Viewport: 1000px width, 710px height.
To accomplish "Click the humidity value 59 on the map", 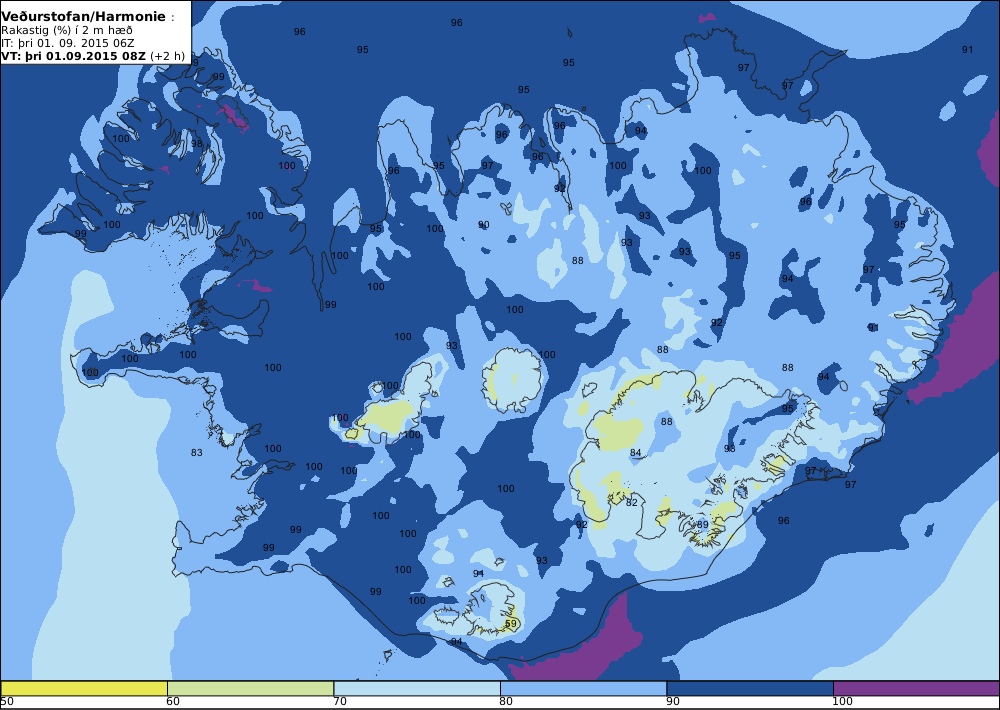I will click(511, 624).
